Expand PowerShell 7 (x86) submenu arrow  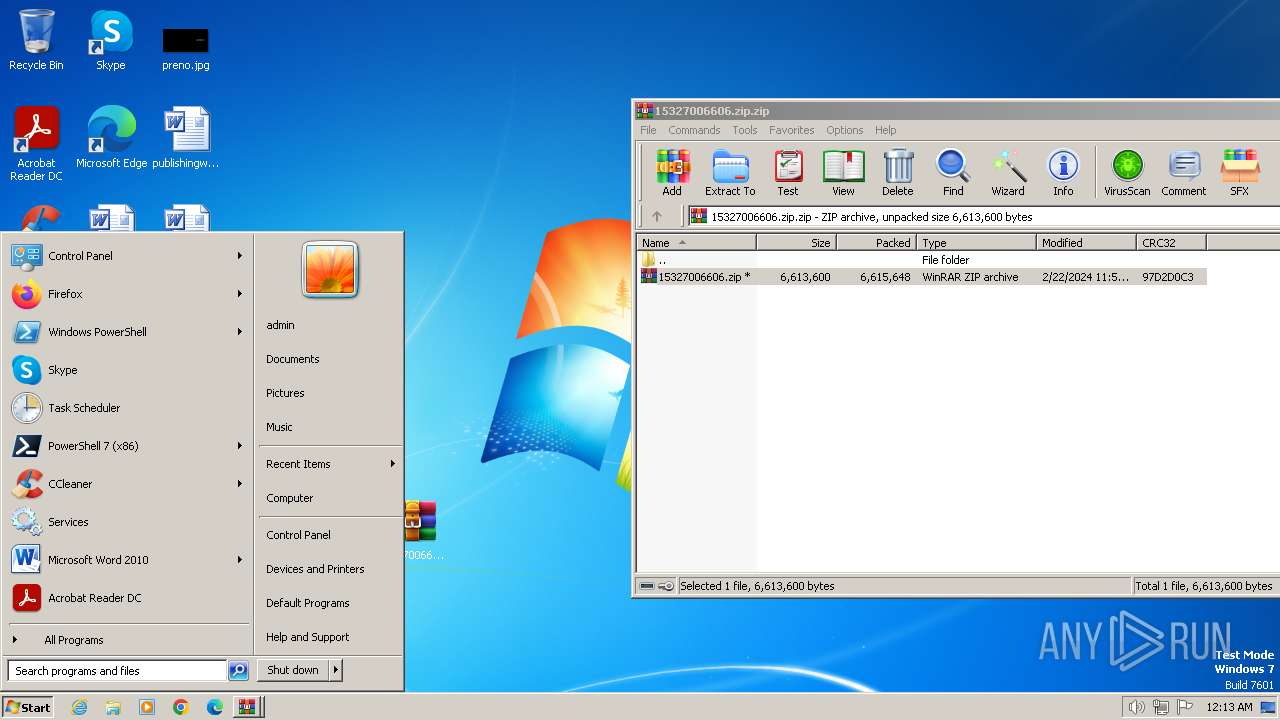coord(240,446)
